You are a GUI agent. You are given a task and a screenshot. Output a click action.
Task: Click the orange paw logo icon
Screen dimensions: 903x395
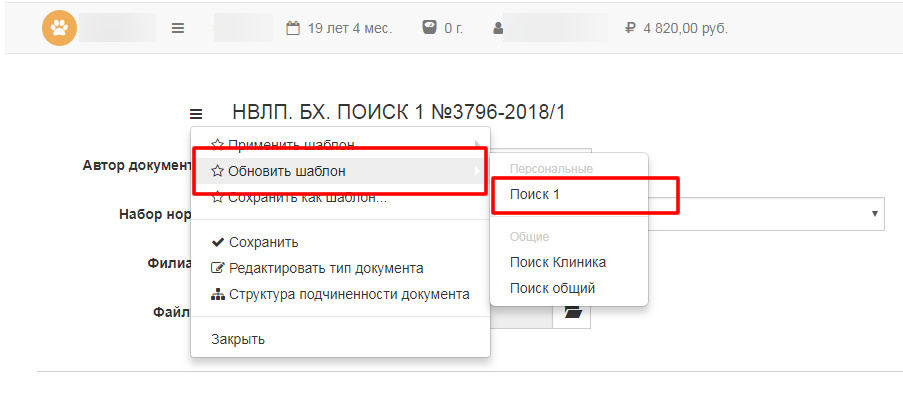coord(59,28)
